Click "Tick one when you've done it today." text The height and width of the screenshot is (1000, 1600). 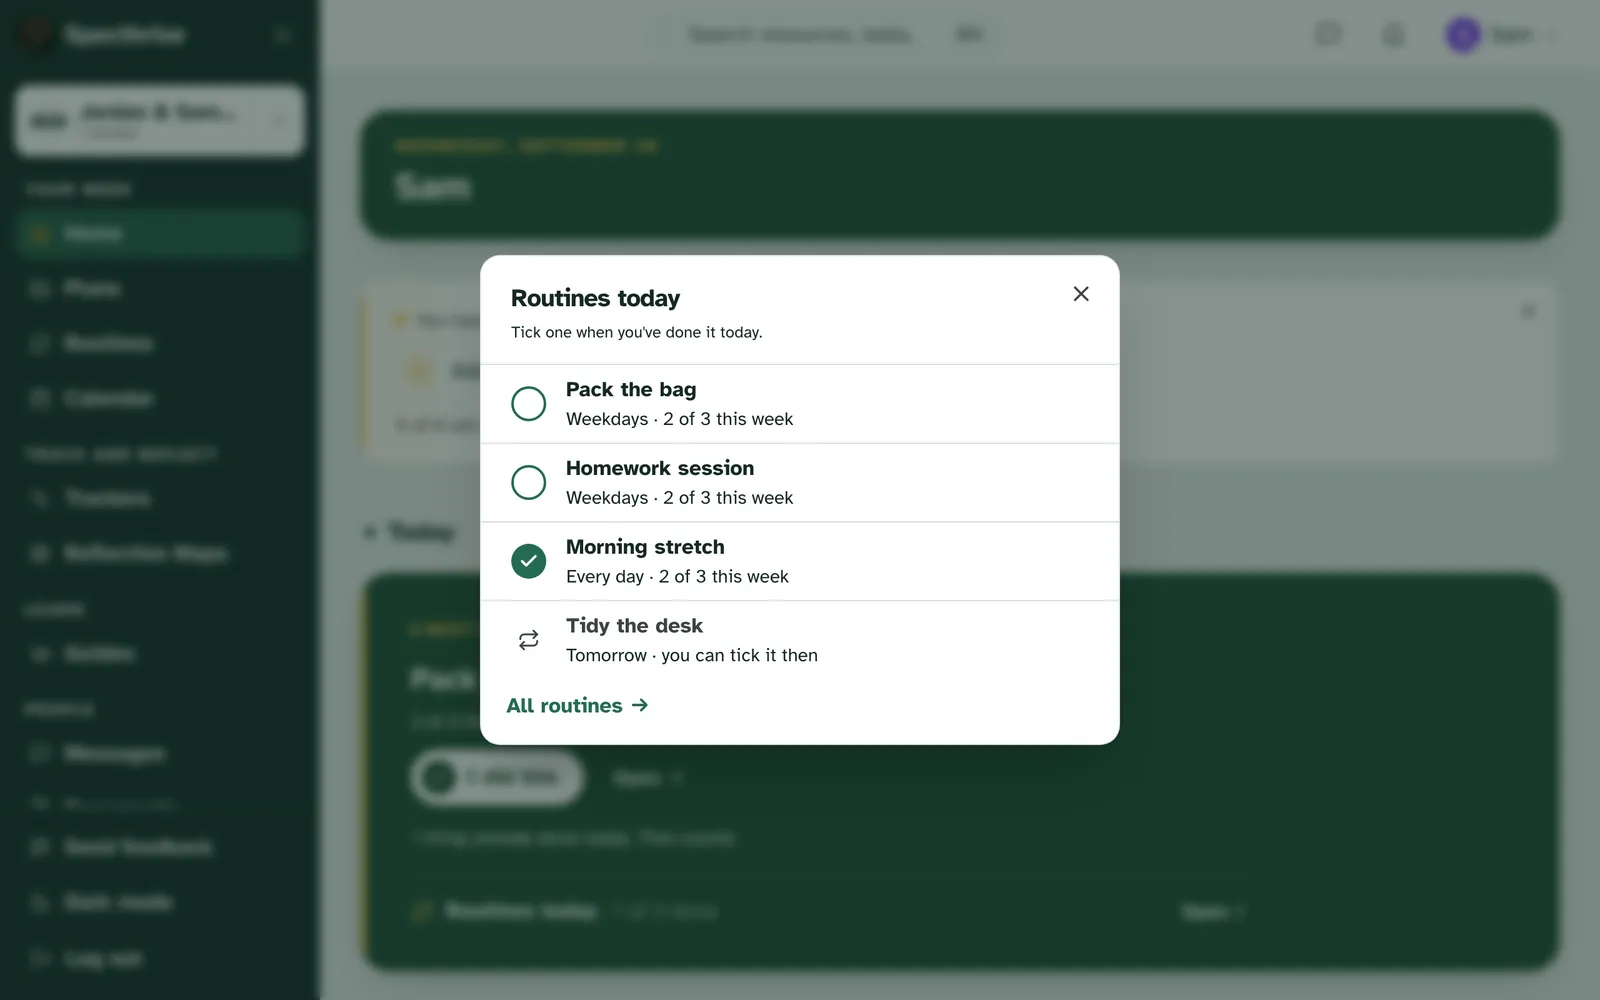(637, 332)
